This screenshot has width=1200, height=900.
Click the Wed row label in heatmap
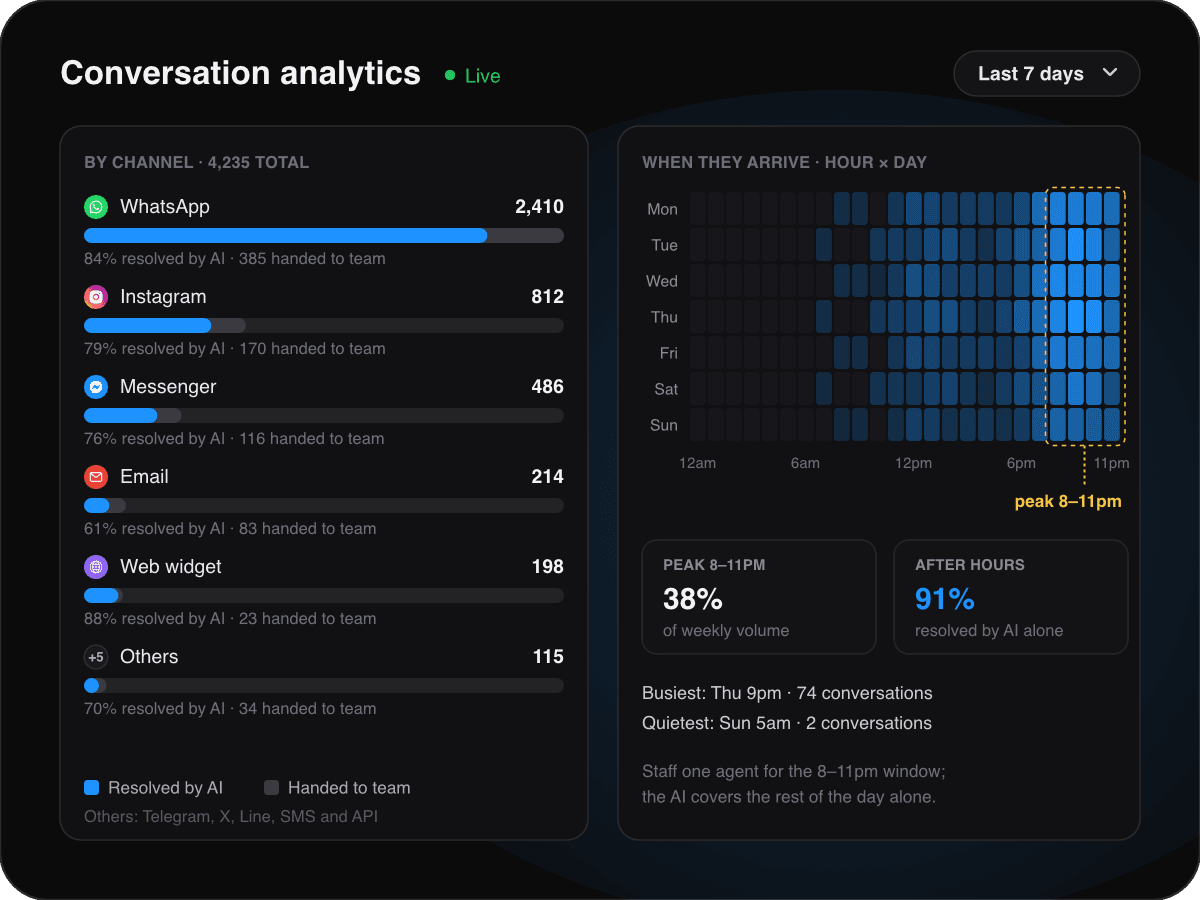pyautogui.click(x=662, y=281)
